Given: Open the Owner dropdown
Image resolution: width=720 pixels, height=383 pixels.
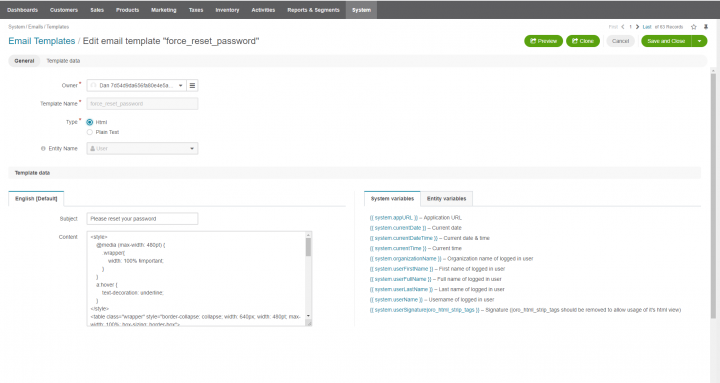Looking at the screenshot, I should [x=136, y=85].
